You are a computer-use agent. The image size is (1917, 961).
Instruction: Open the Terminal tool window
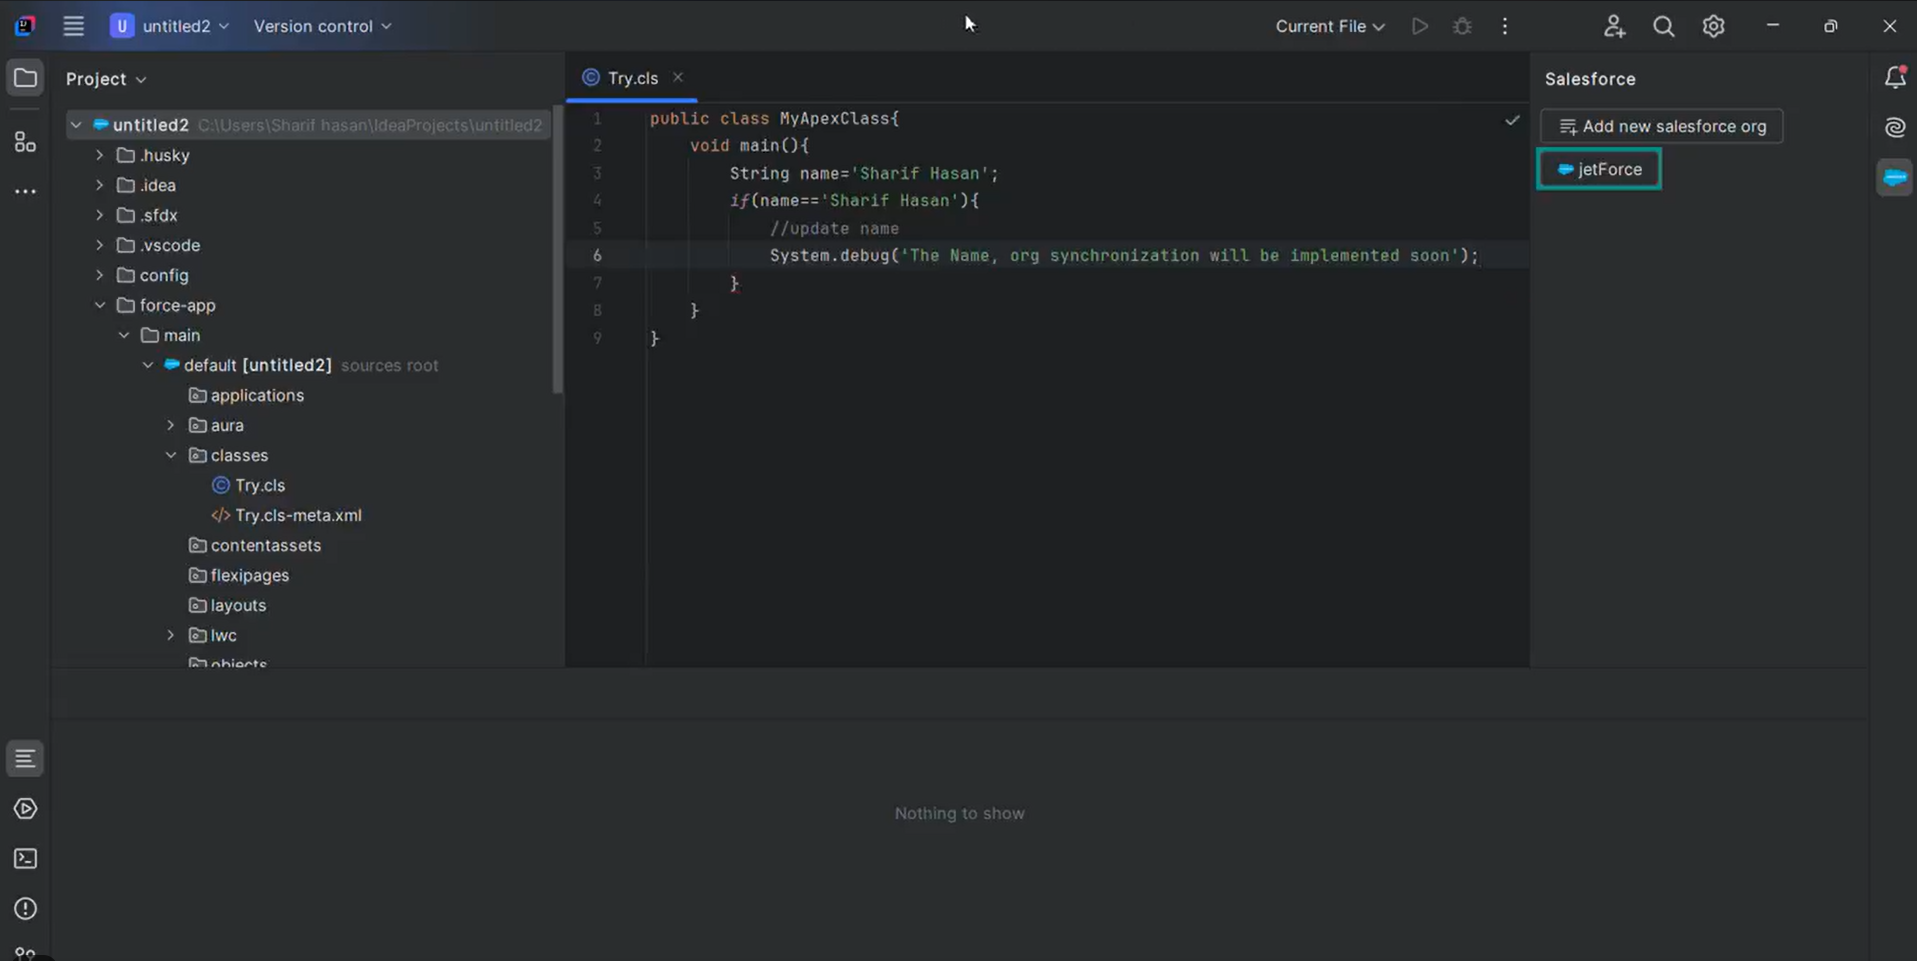coord(25,859)
